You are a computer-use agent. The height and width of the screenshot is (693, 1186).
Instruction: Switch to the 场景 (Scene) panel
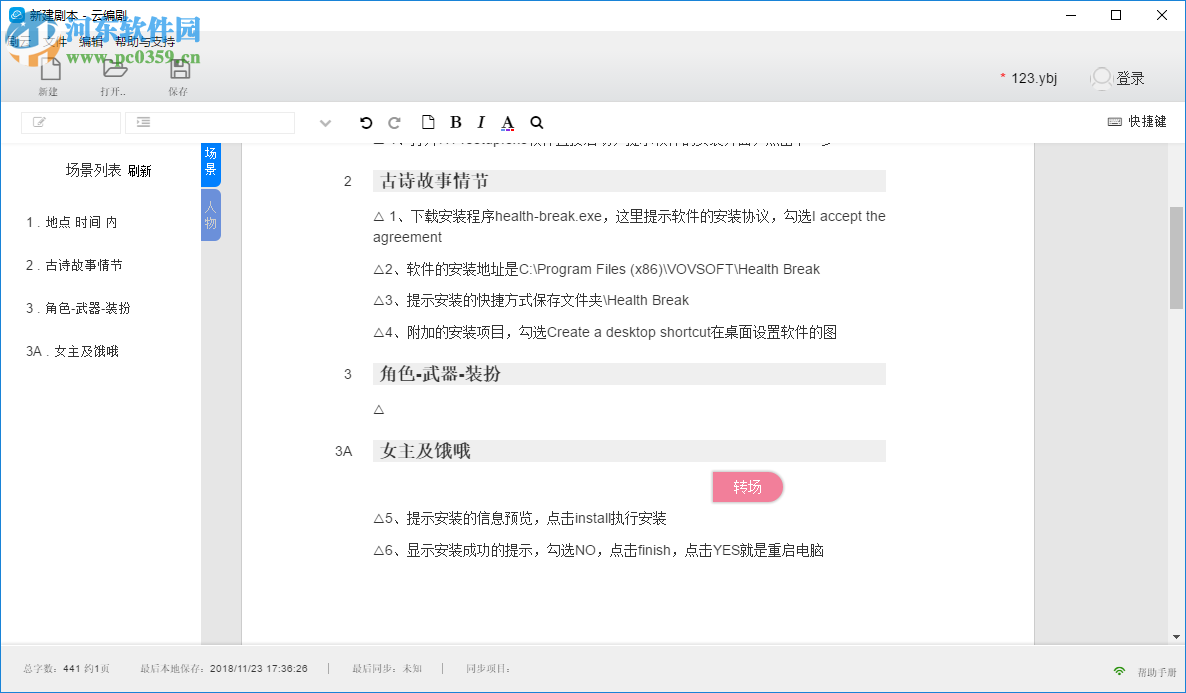tap(211, 164)
